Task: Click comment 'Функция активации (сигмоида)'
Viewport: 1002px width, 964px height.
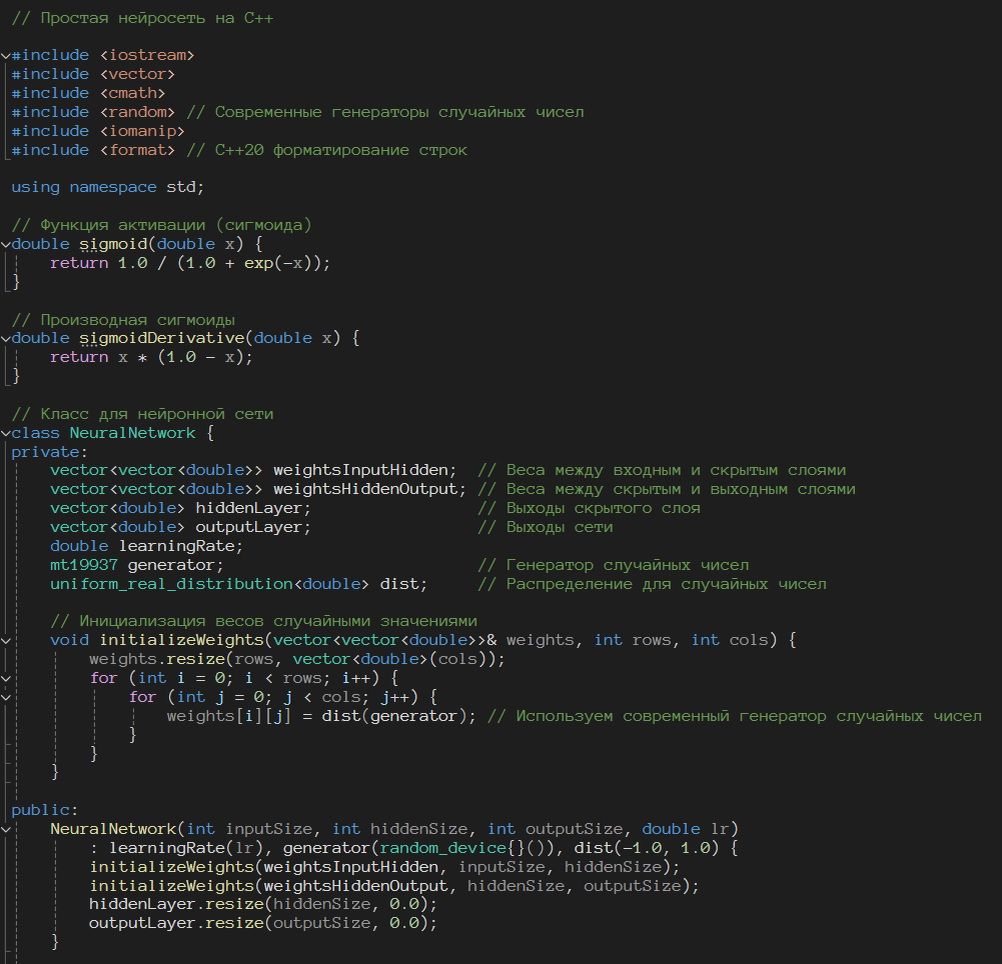Action: pyautogui.click(x=176, y=225)
